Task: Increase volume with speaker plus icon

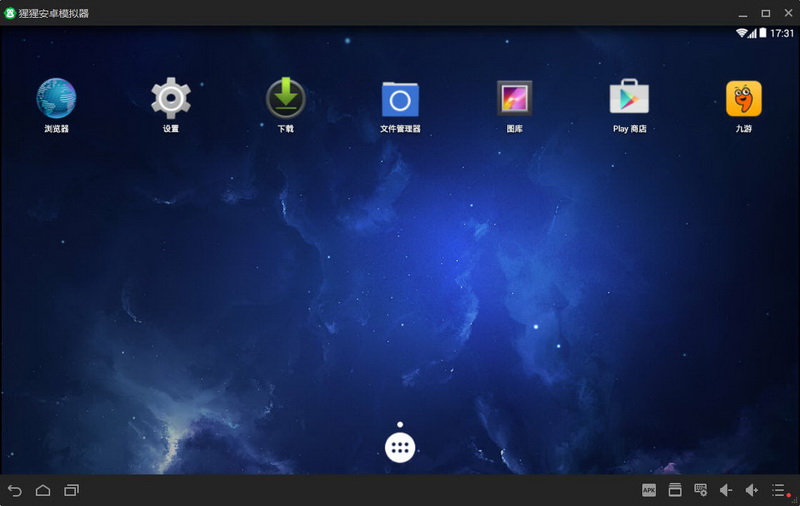Action: [x=752, y=490]
